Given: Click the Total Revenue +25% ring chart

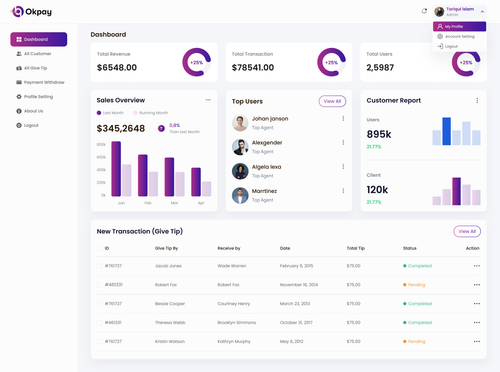Looking at the screenshot, I should click(x=197, y=62).
